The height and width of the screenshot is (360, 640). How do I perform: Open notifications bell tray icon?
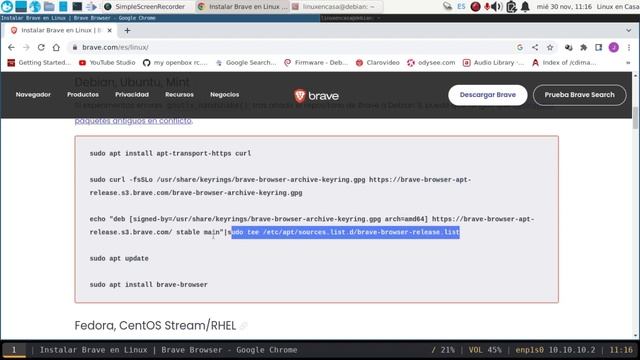pyautogui.click(x=525, y=7)
